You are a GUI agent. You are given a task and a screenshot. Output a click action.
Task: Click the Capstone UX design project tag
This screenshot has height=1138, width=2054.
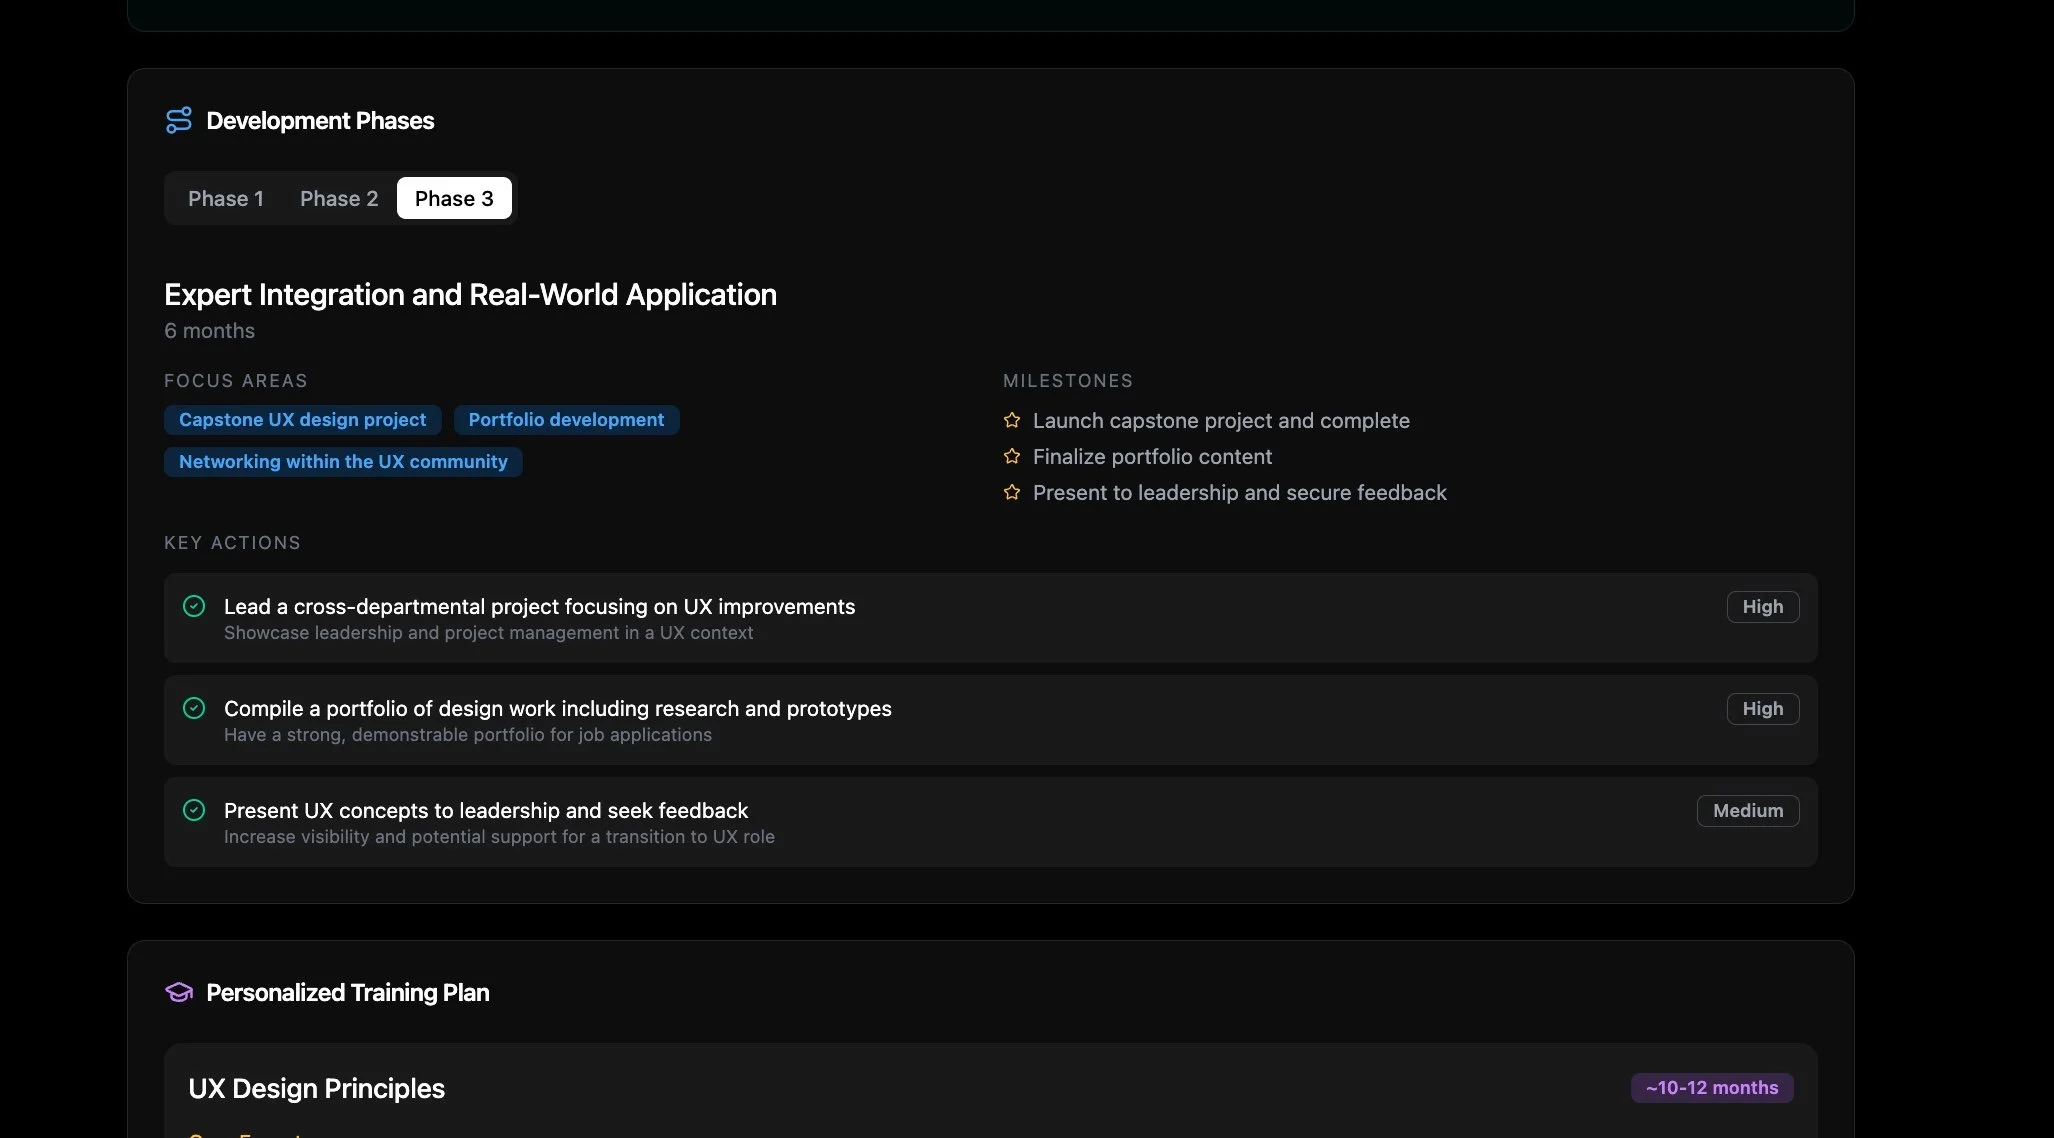tap(302, 420)
